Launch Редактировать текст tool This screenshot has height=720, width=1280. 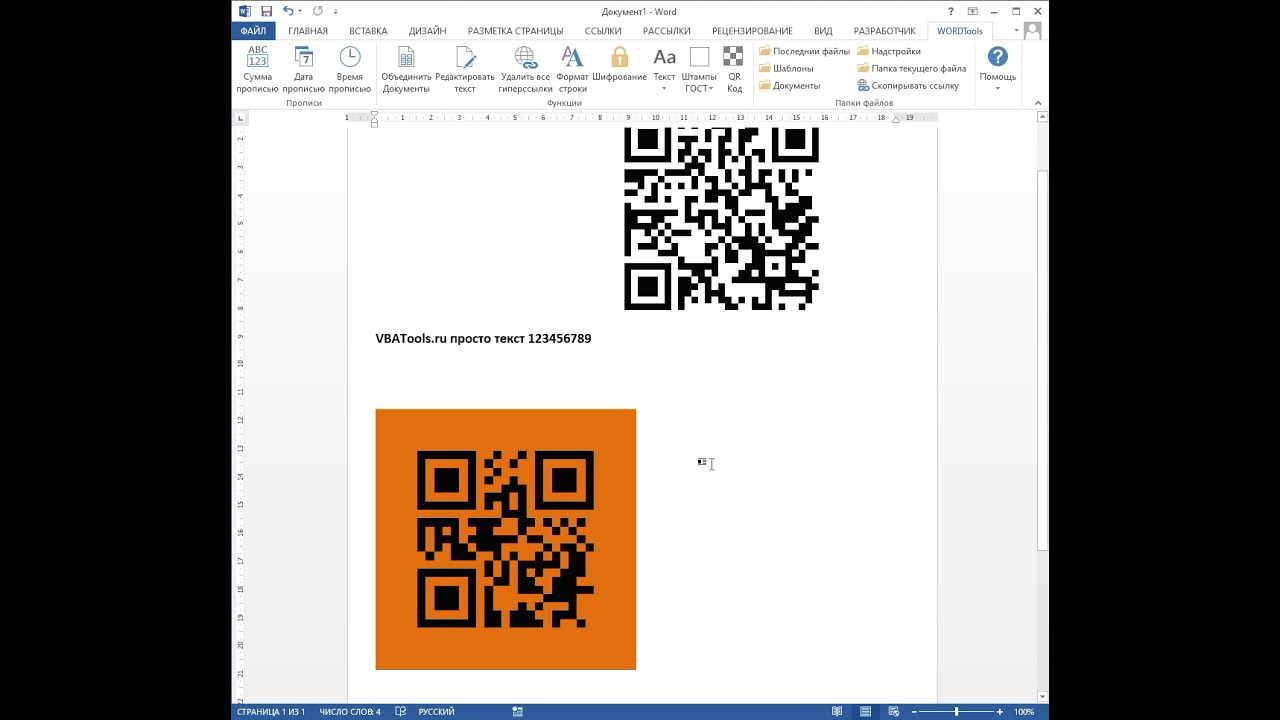pyautogui.click(x=464, y=70)
